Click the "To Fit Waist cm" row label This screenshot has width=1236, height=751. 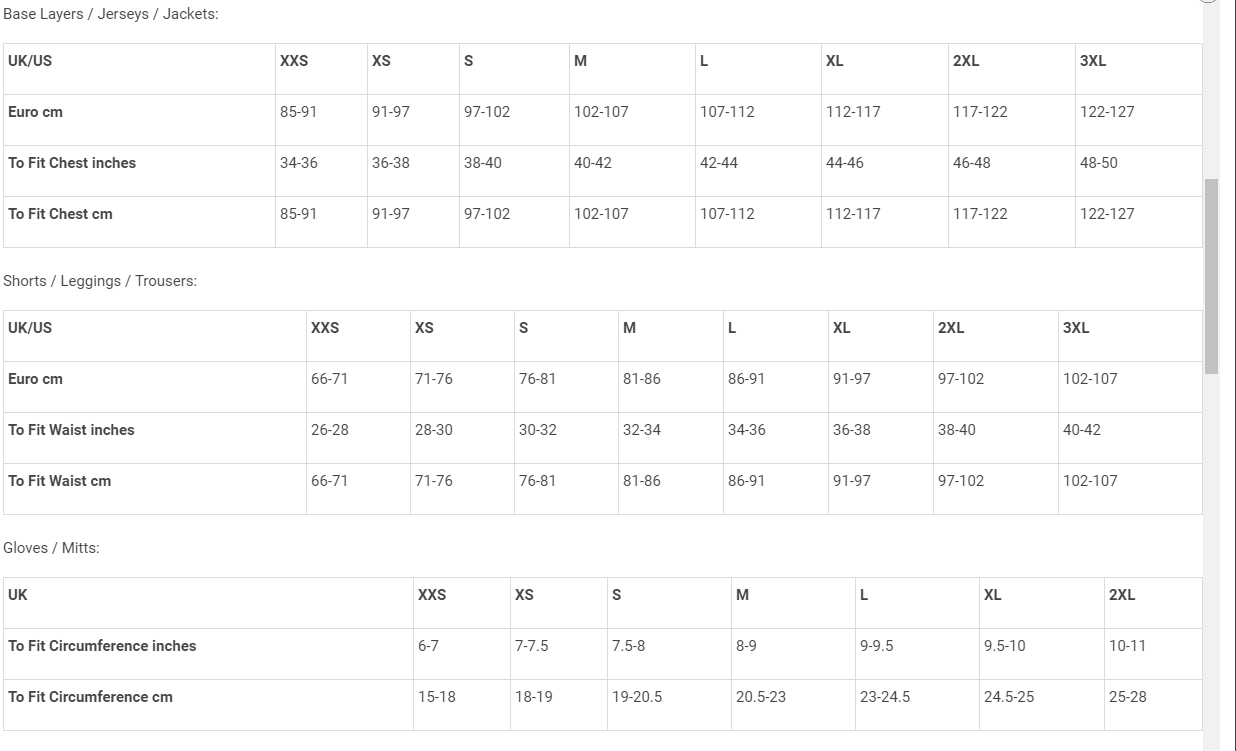60,481
